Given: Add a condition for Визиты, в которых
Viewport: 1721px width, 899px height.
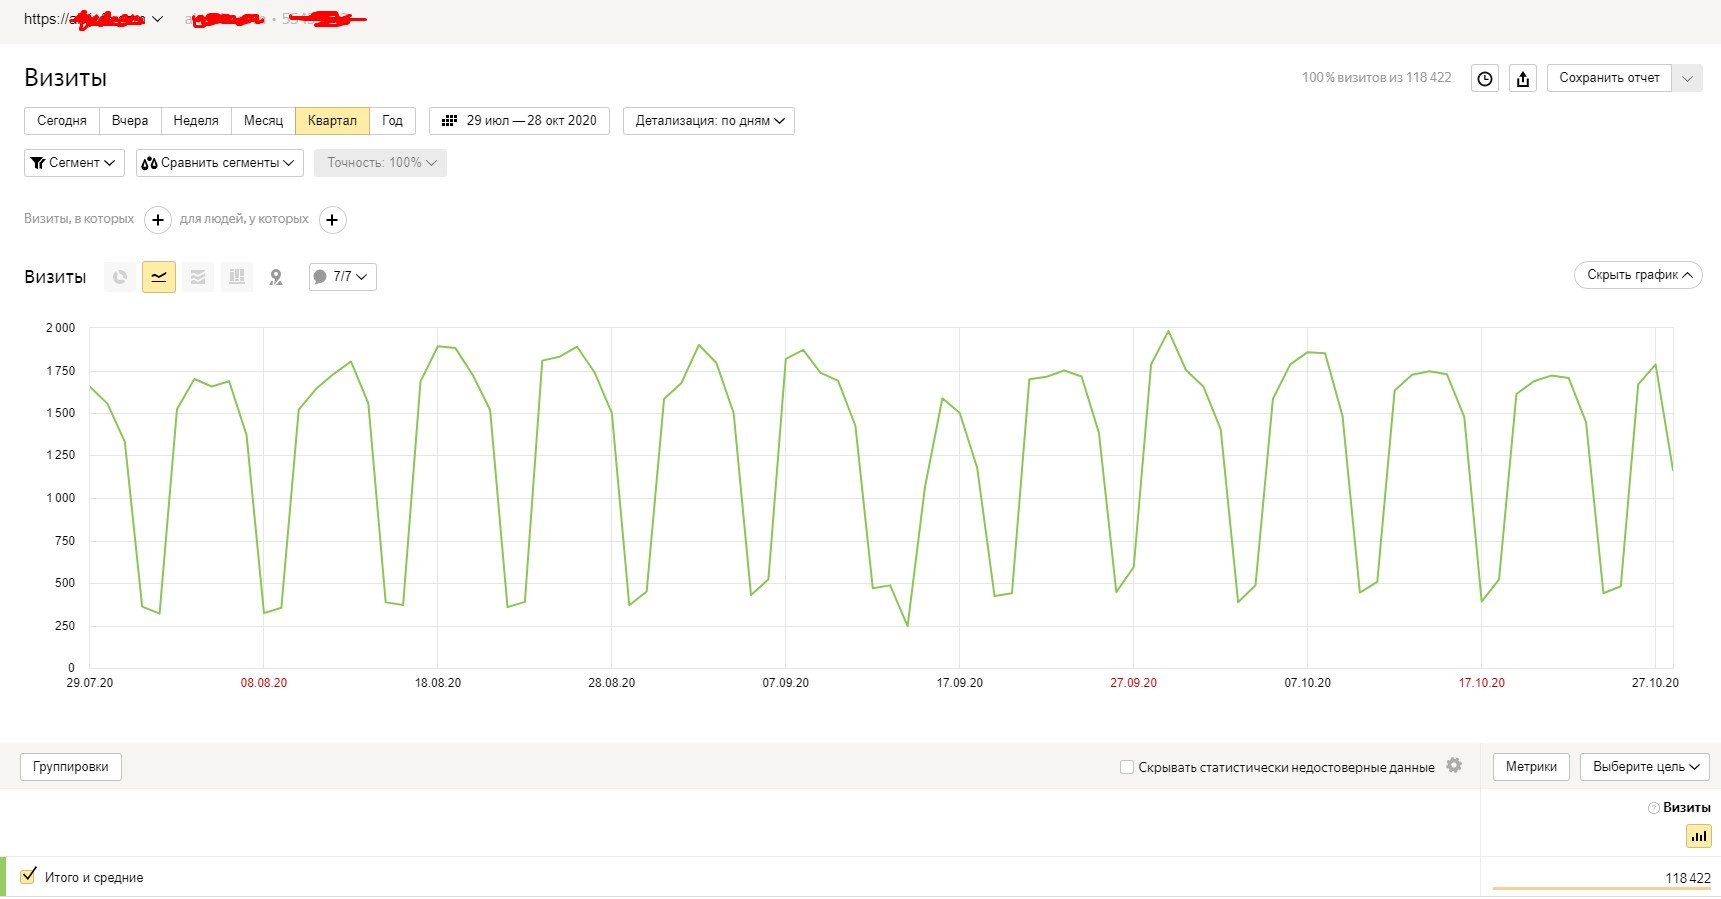Looking at the screenshot, I should [x=158, y=220].
